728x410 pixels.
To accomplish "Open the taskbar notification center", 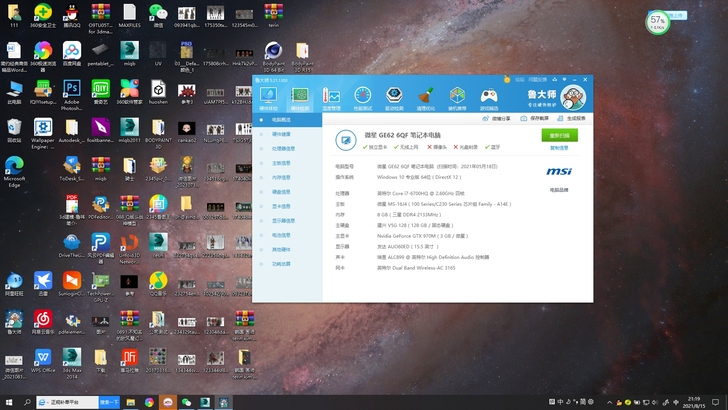I will 715,402.
